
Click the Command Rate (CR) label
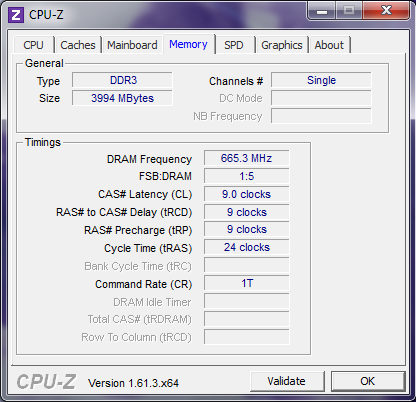[144, 284]
